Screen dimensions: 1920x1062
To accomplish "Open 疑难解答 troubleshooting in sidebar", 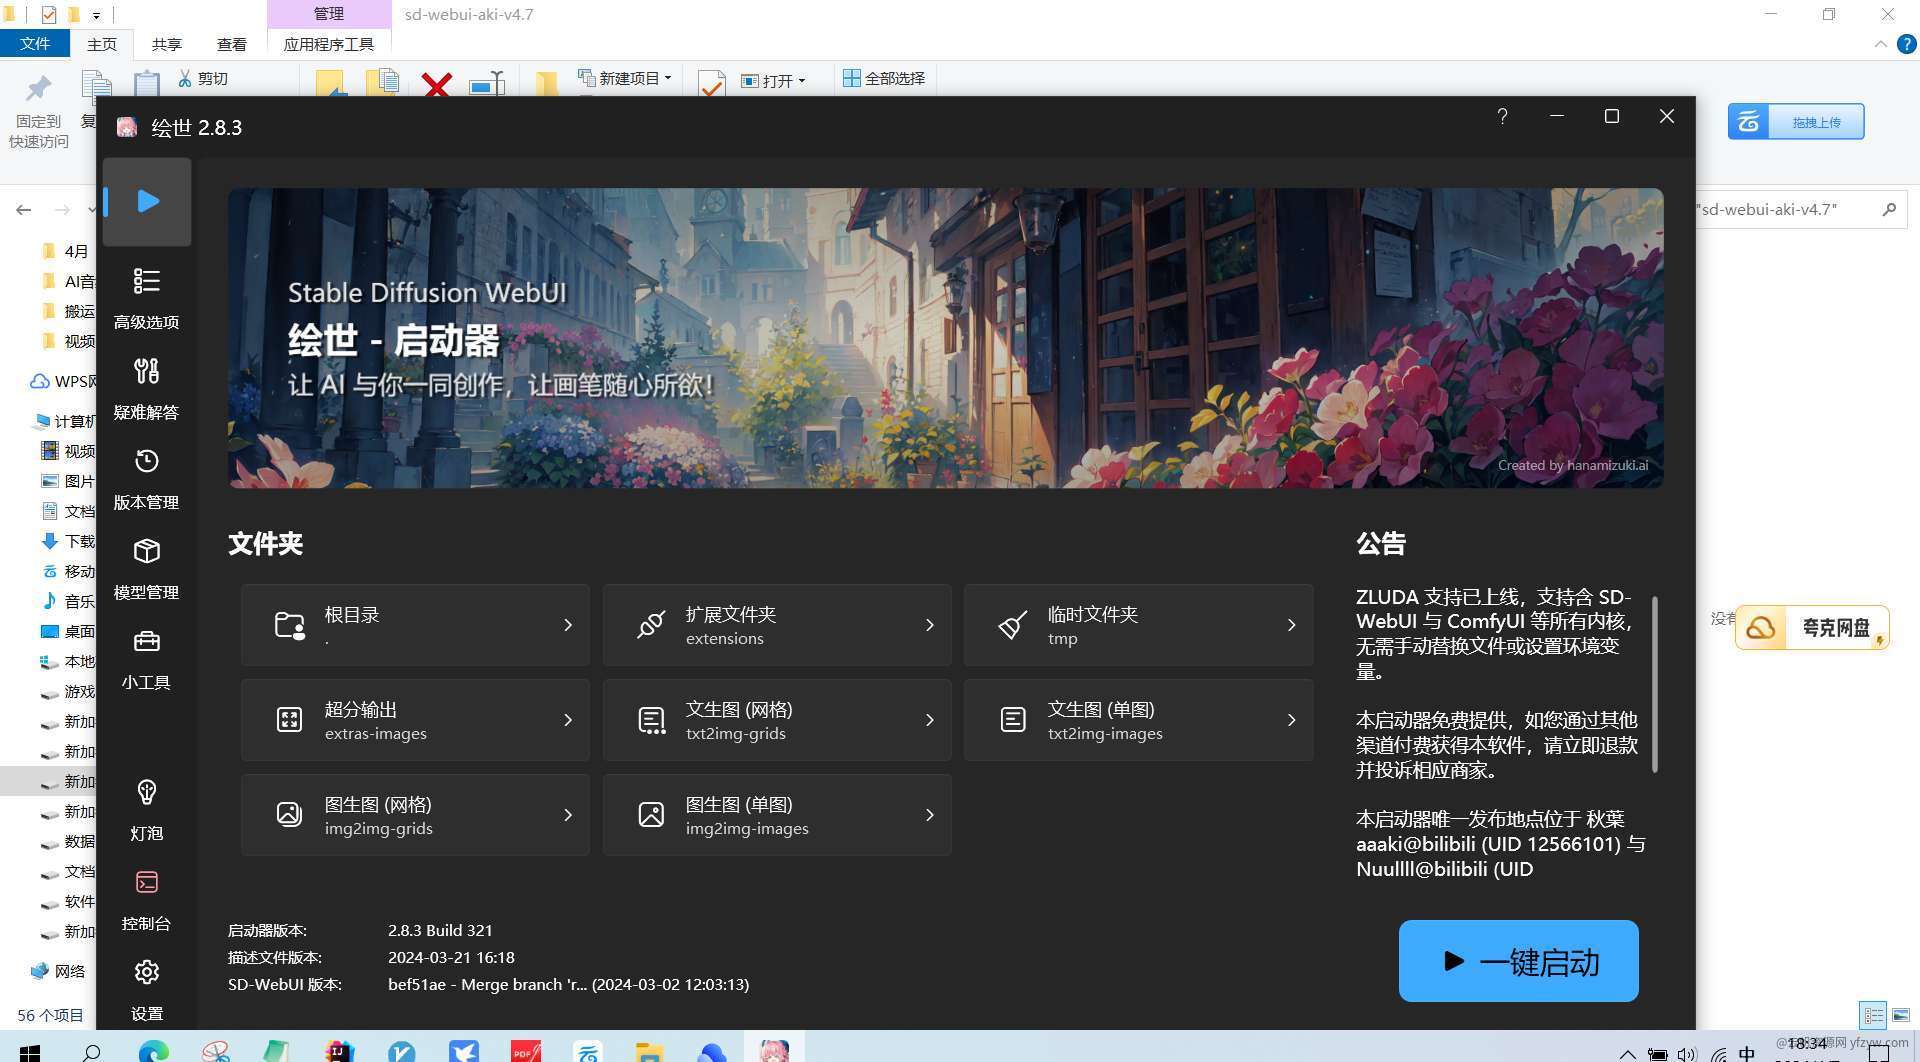I will coord(147,388).
